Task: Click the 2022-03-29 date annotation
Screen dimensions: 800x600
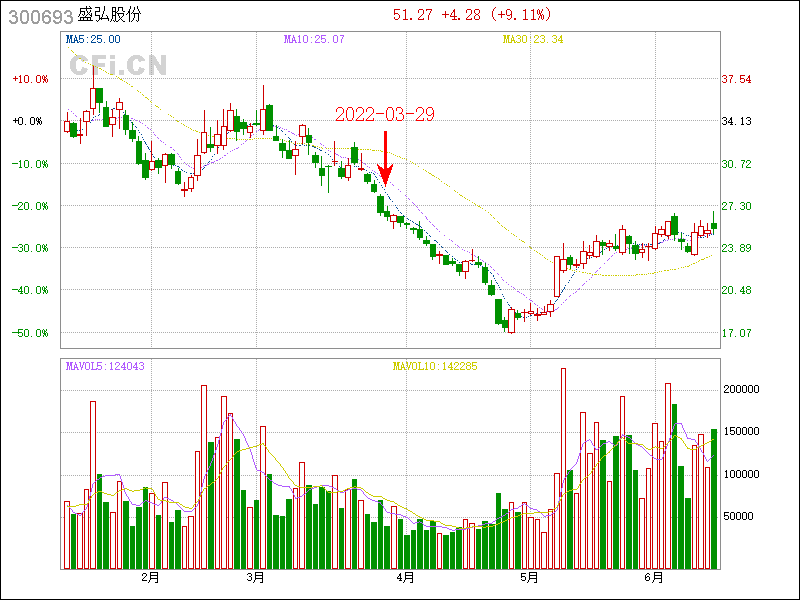Action: pyautogui.click(x=385, y=114)
